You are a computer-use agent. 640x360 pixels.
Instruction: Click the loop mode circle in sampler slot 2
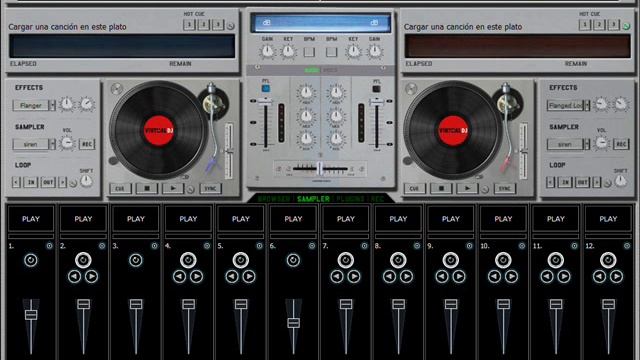83,260
